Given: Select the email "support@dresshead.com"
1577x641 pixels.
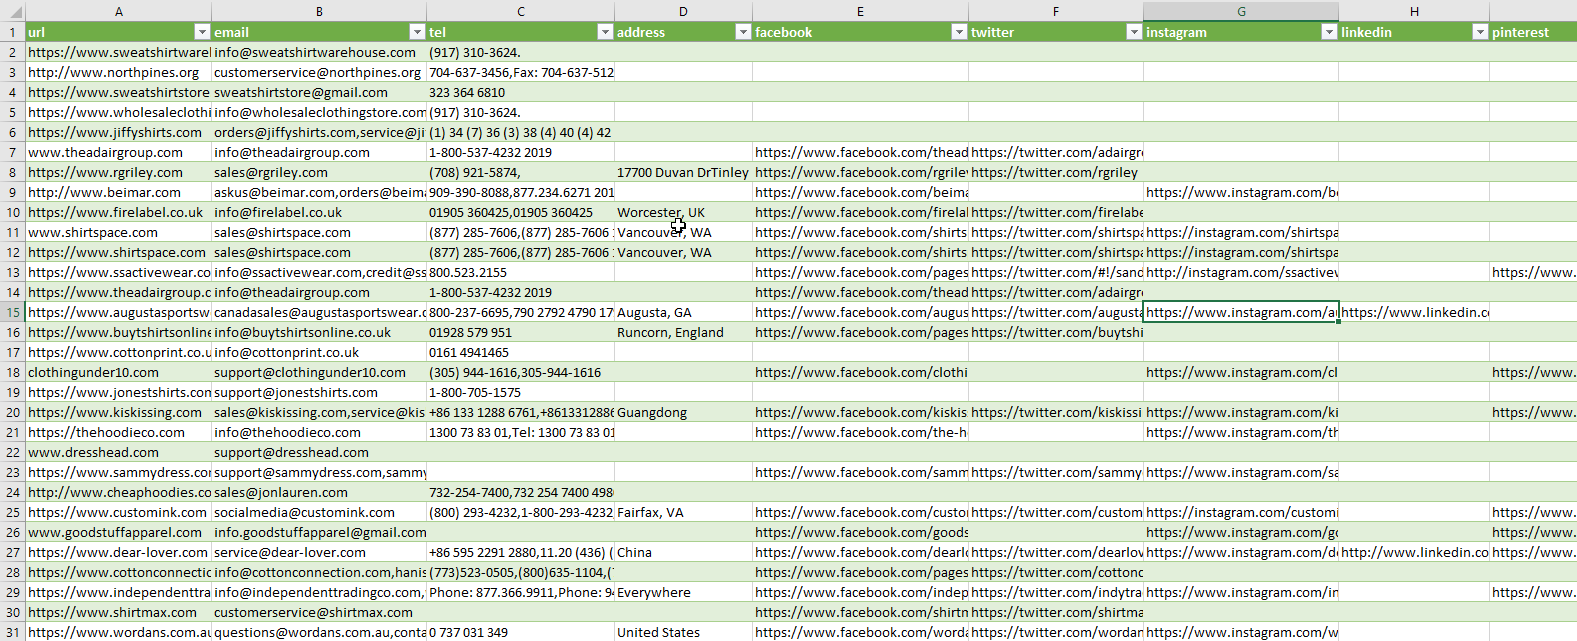Looking at the screenshot, I should [319, 452].
